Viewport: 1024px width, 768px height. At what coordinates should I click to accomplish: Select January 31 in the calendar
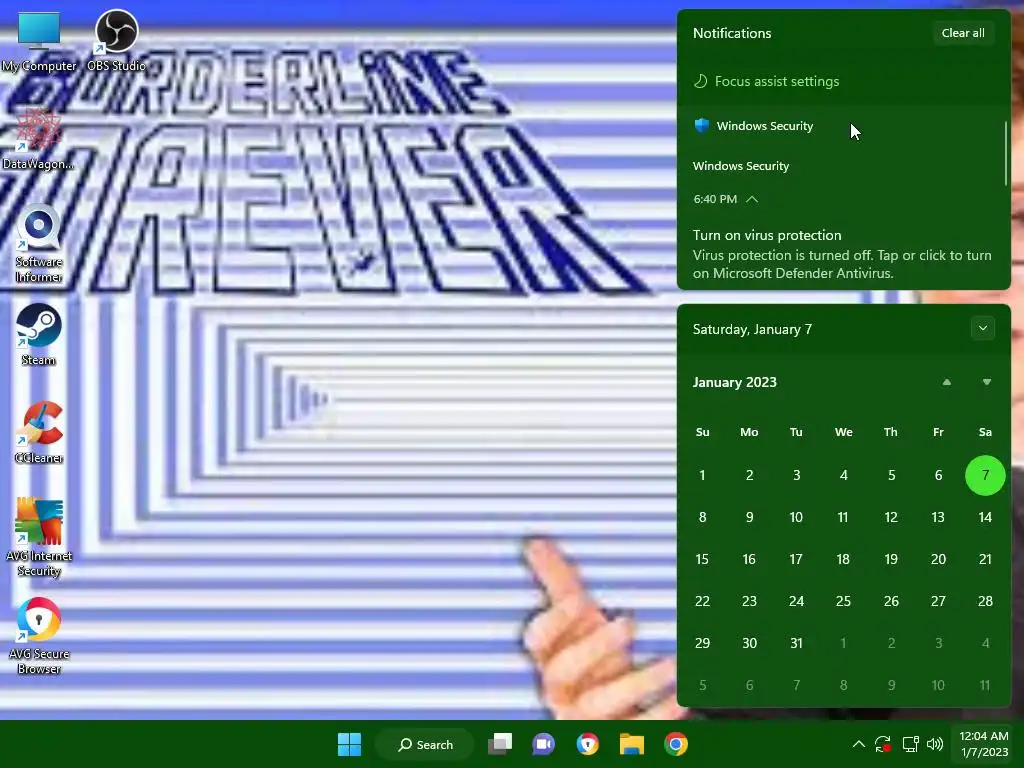click(796, 643)
